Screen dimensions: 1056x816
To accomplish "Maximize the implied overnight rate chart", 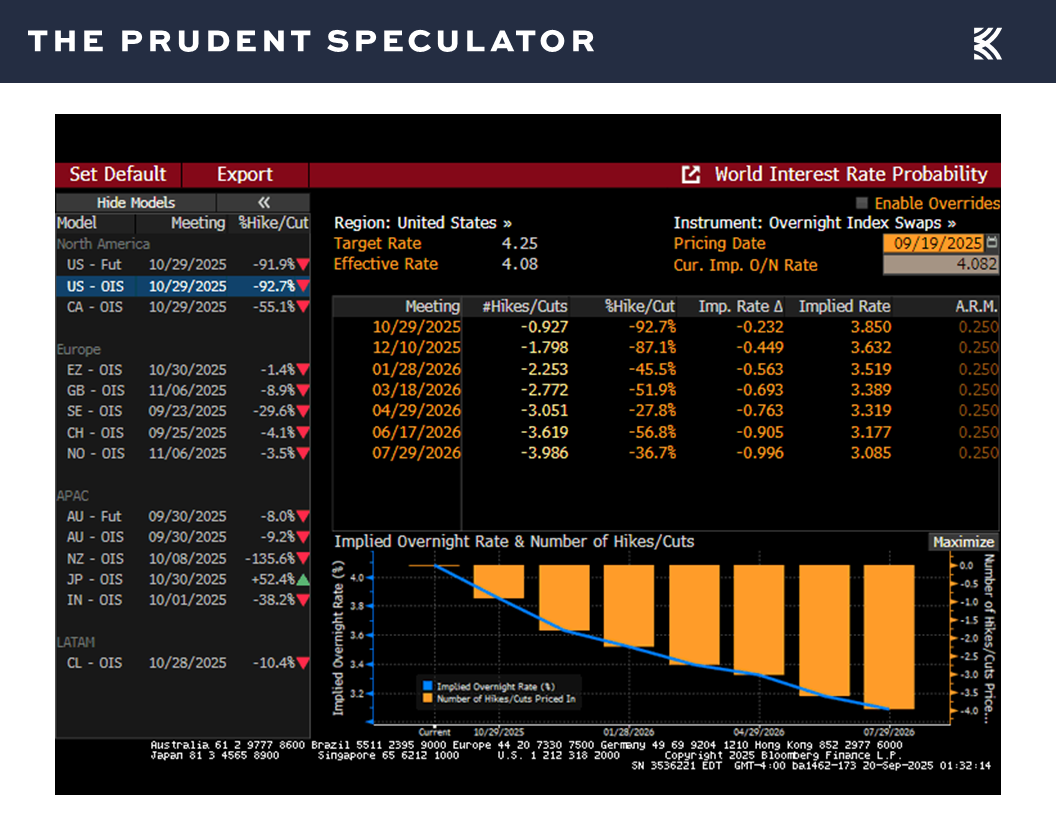I will click(963, 541).
